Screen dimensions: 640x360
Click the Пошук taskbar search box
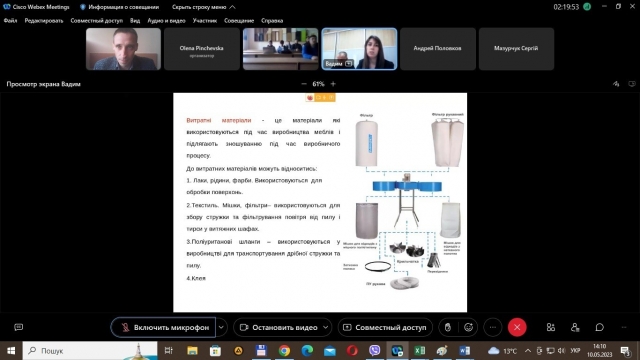click(x=90, y=351)
